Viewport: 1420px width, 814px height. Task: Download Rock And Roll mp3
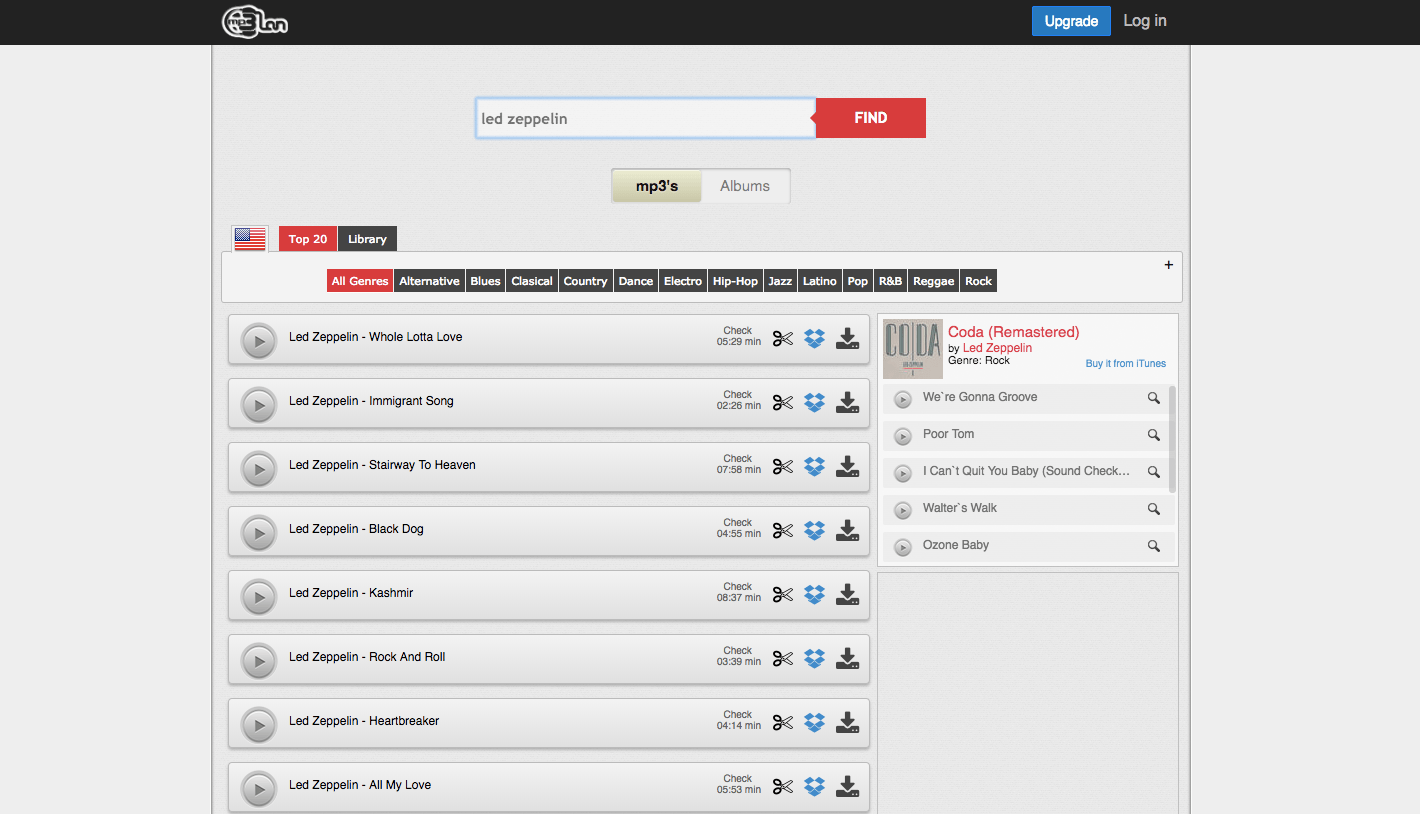pos(848,659)
